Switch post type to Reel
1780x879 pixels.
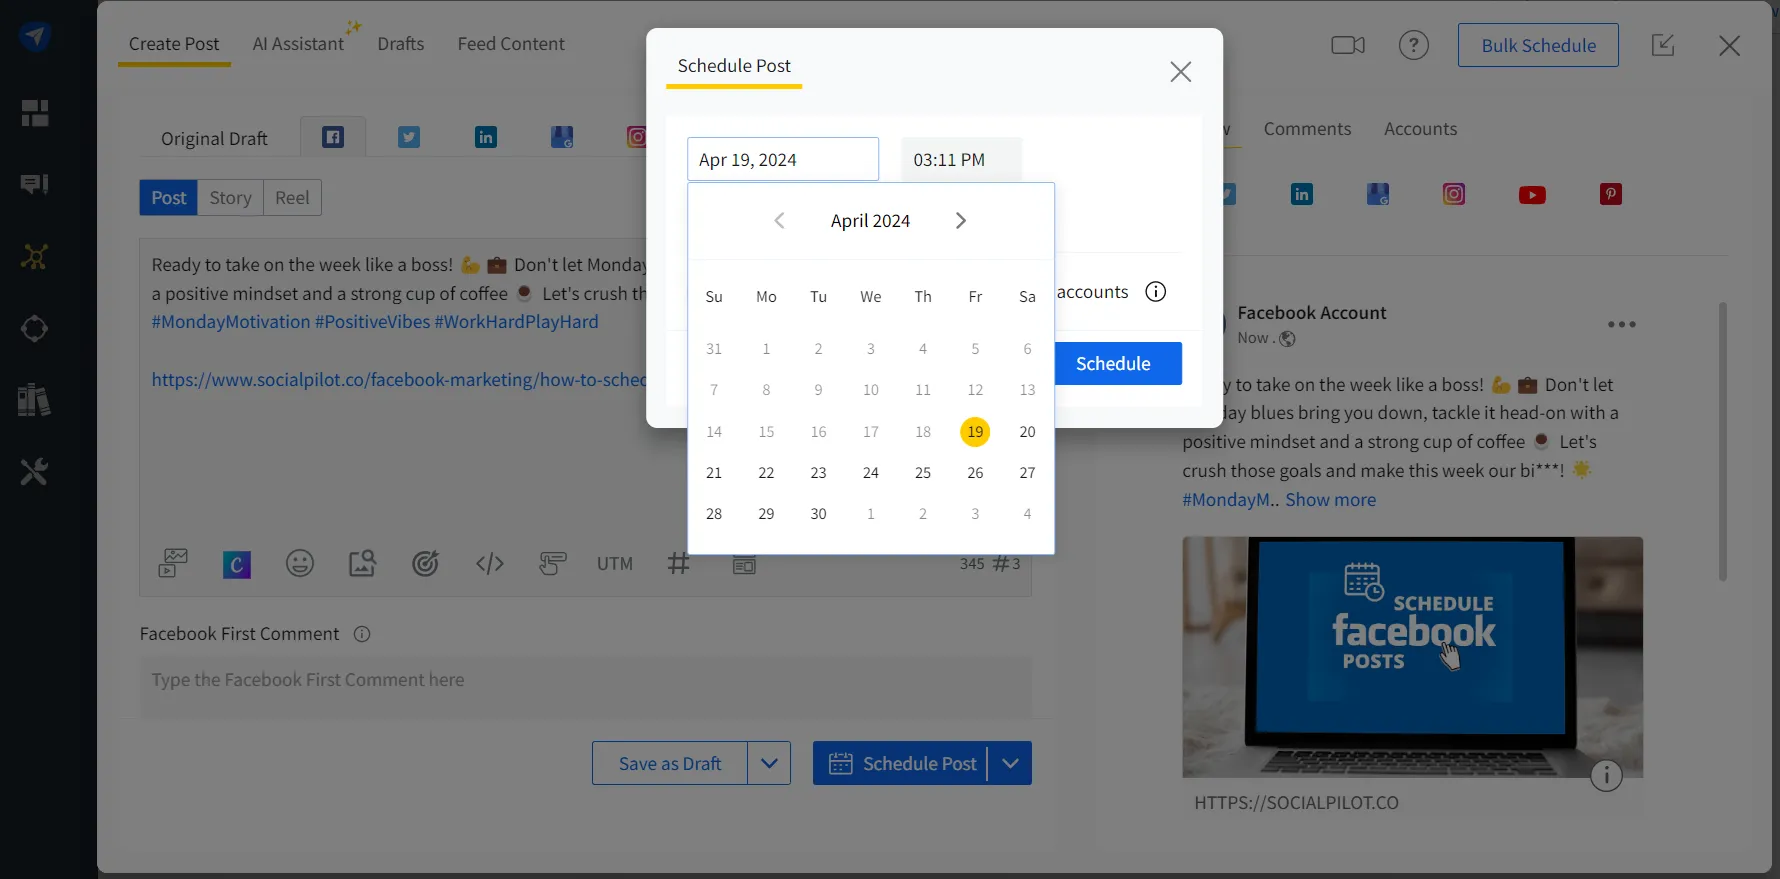click(292, 198)
